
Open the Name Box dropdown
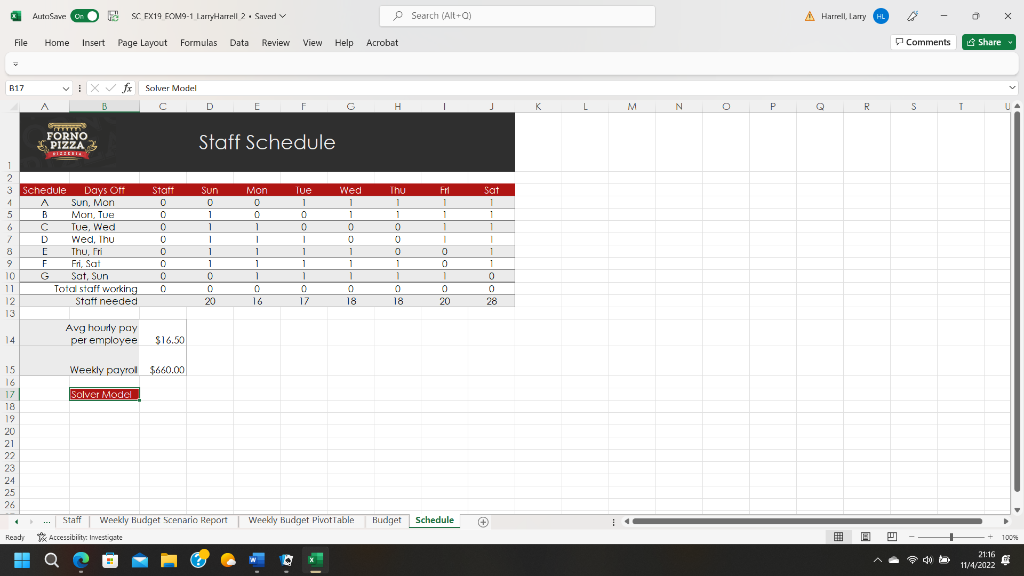point(66,88)
